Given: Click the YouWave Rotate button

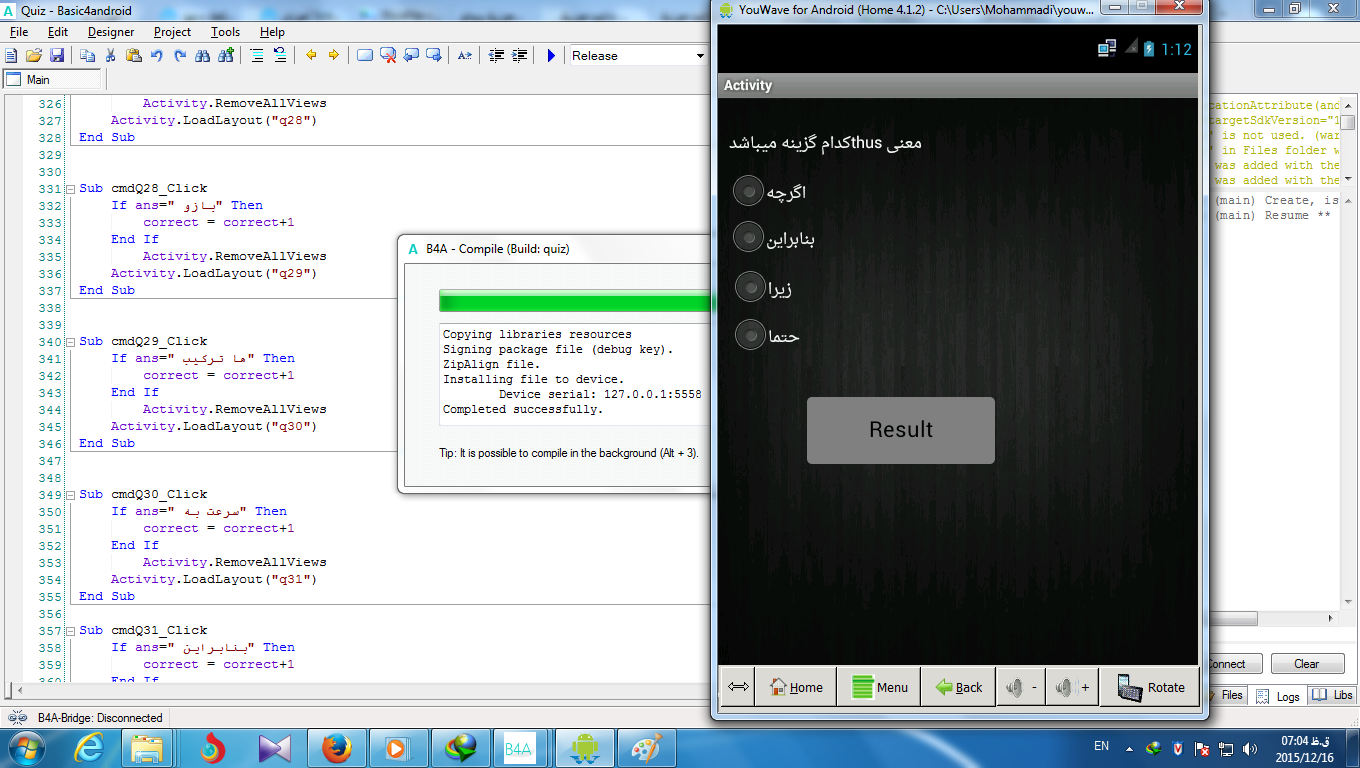Looking at the screenshot, I should tap(1150, 687).
